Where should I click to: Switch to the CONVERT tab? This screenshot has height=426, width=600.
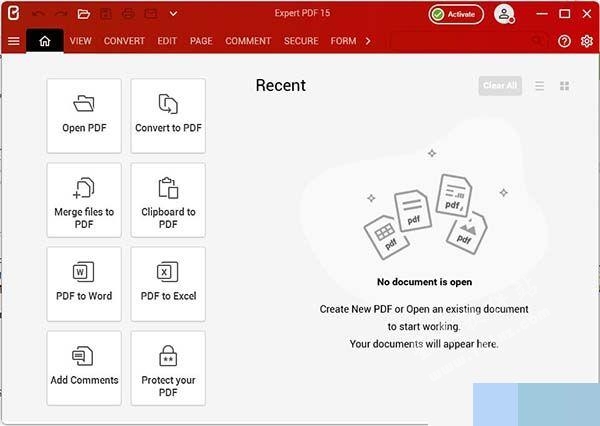[124, 41]
